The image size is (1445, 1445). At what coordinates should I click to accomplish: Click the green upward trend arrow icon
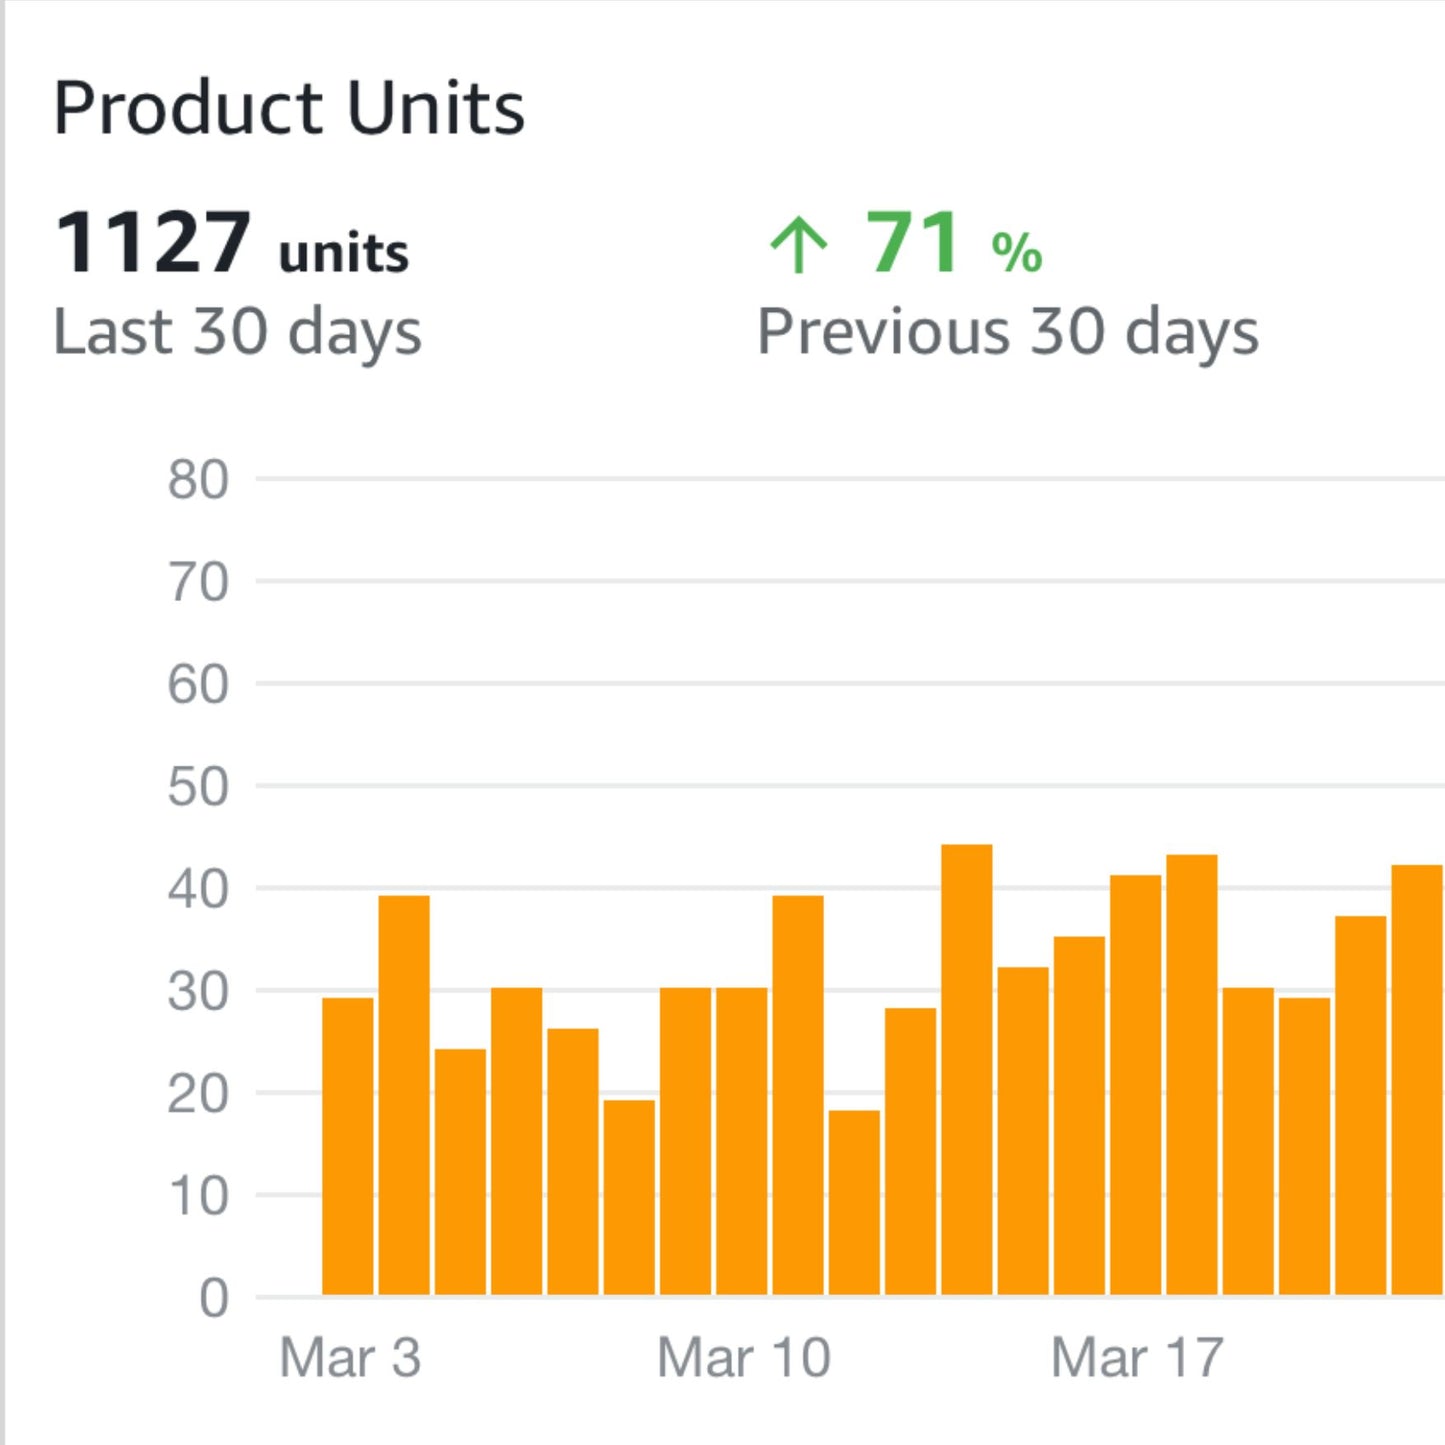798,246
